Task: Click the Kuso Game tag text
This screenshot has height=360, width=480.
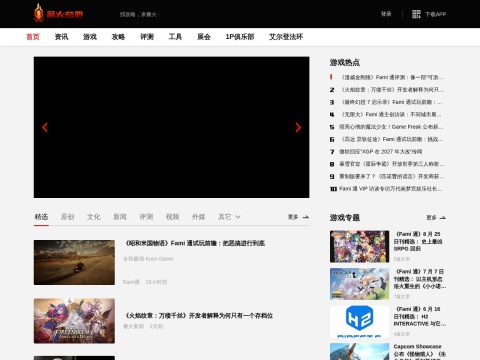Action: [x=148, y=259]
